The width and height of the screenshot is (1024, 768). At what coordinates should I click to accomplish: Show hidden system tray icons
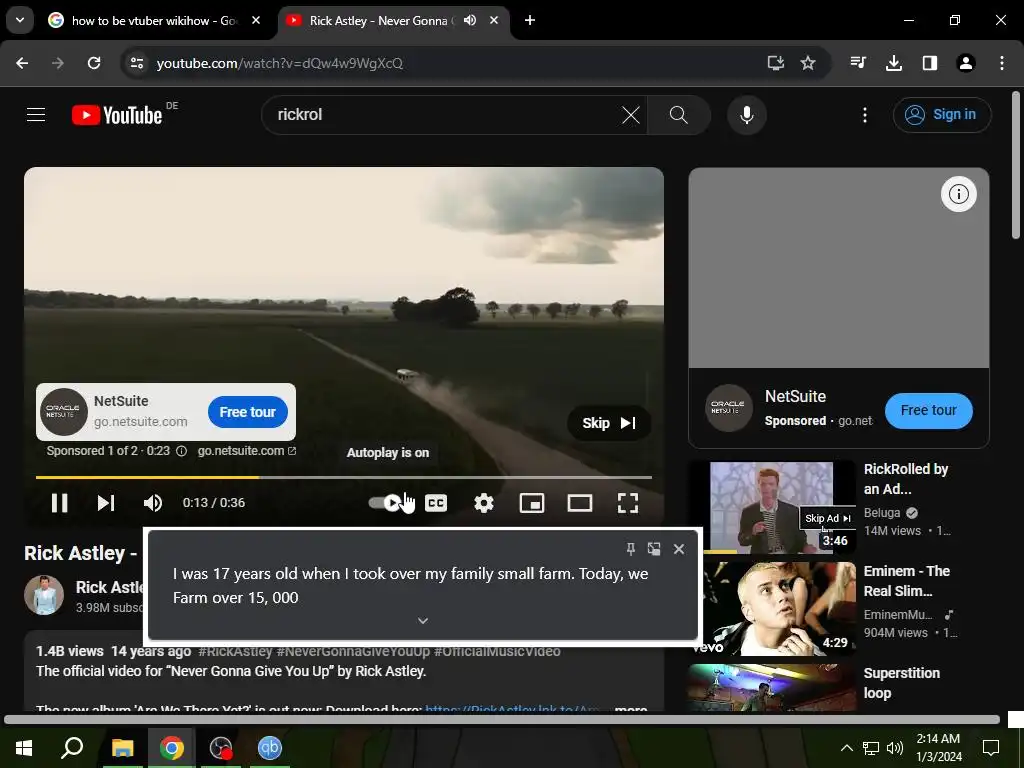click(846, 748)
